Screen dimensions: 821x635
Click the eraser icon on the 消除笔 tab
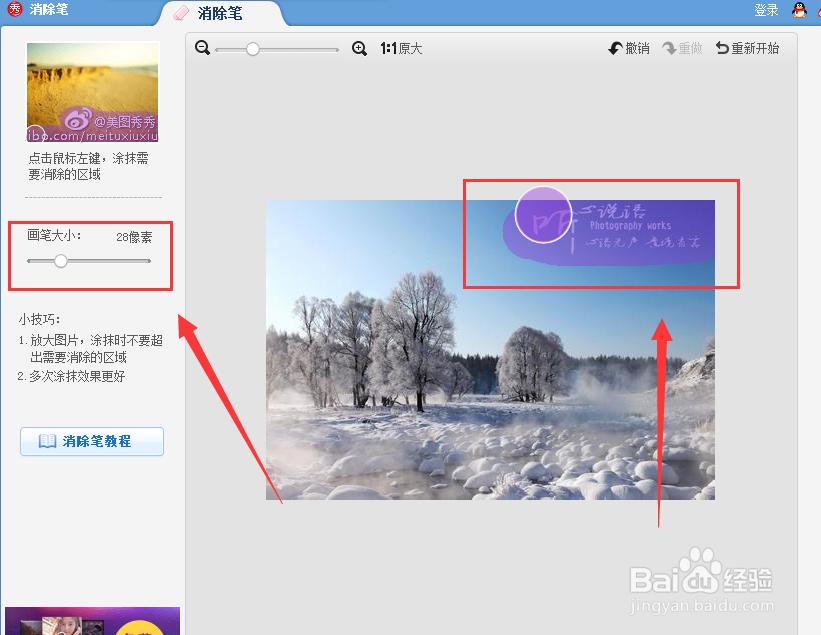coord(182,13)
